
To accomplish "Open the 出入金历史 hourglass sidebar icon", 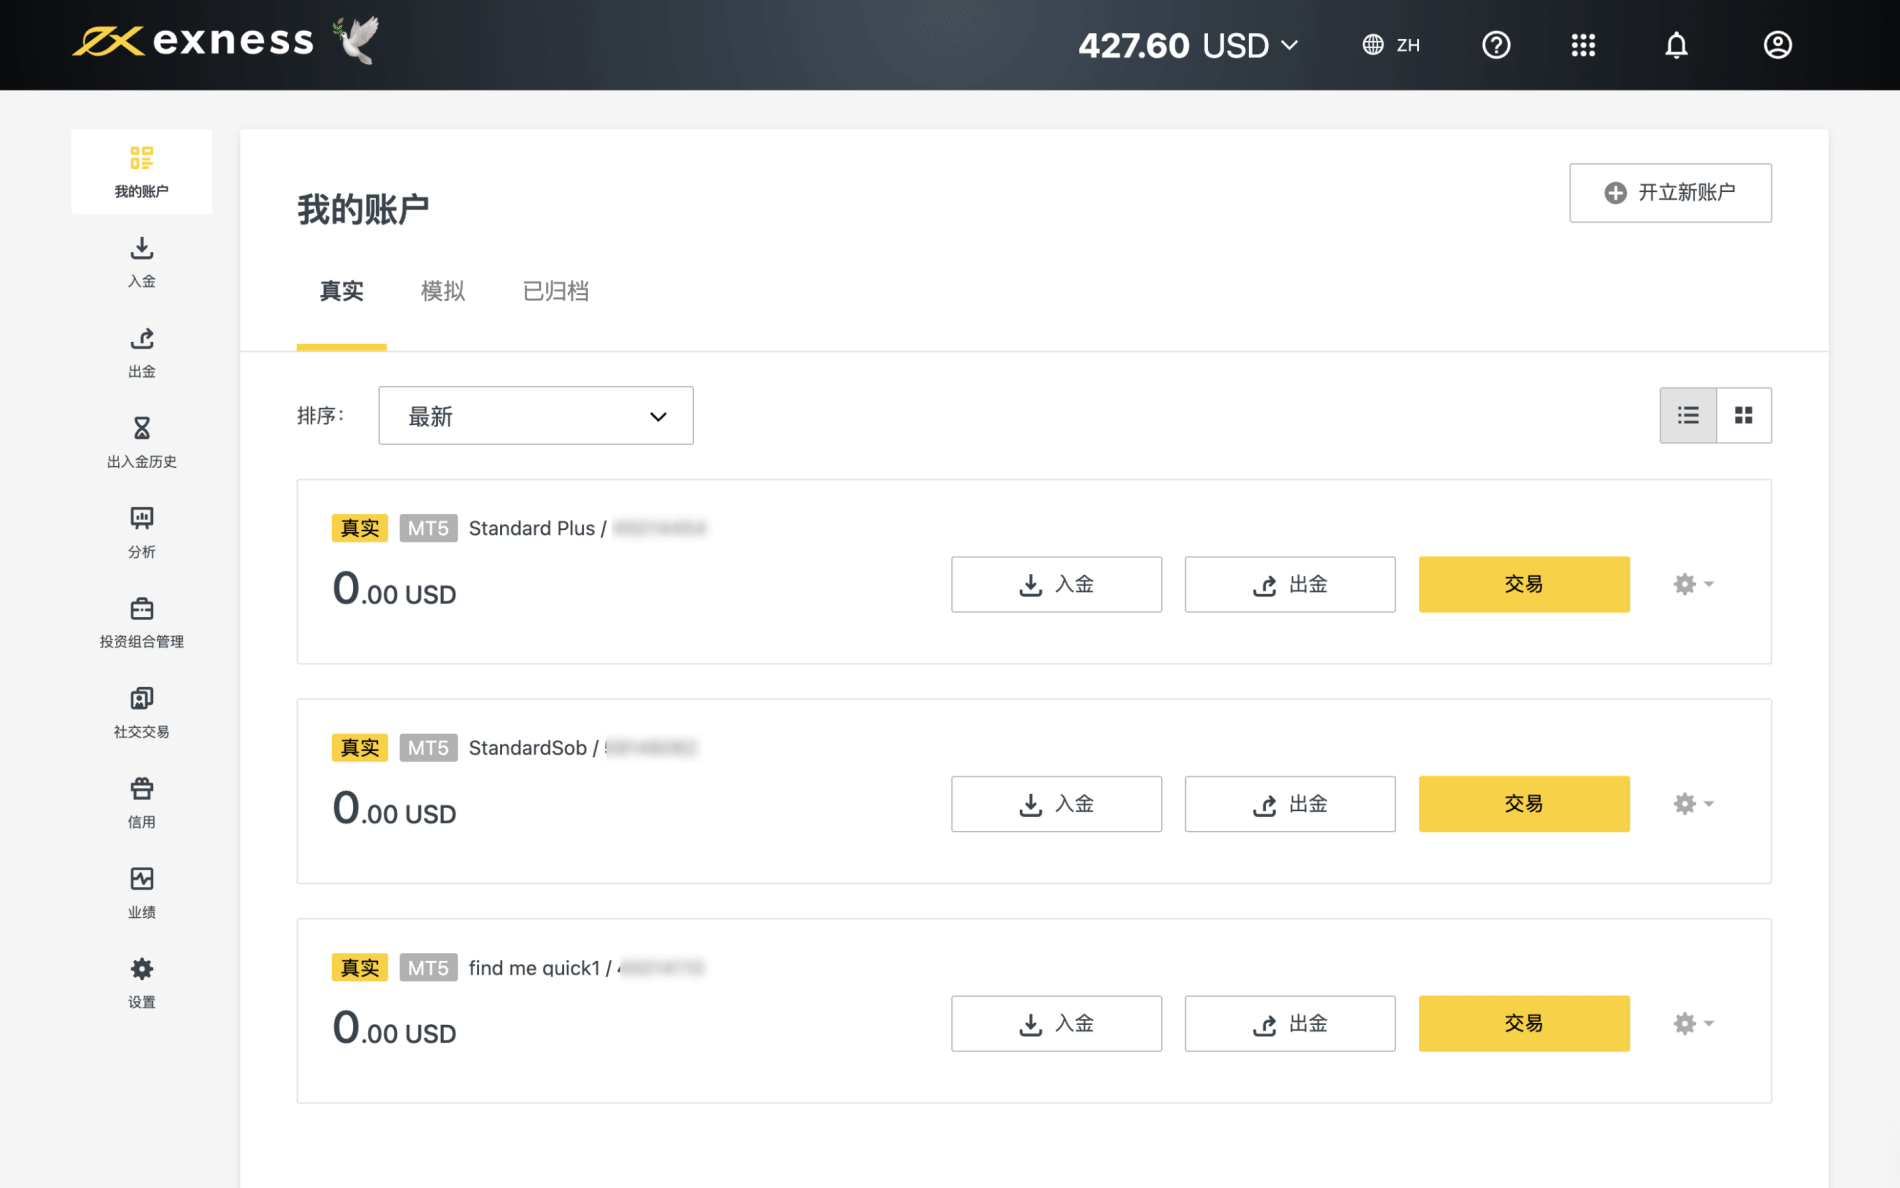I will tap(142, 442).
